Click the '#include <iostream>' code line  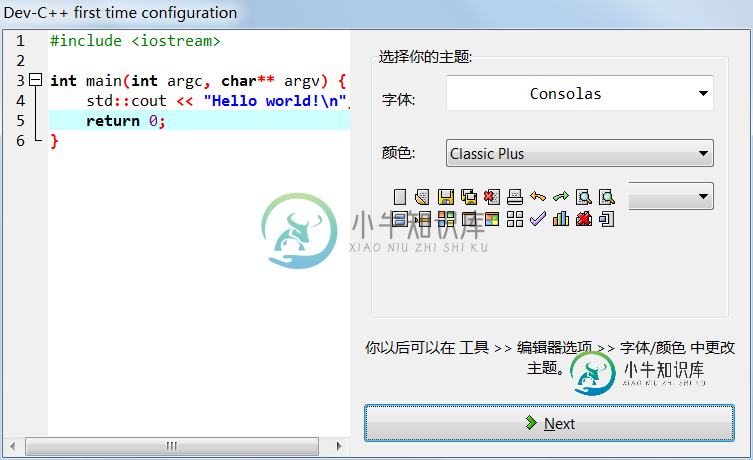(x=135, y=41)
